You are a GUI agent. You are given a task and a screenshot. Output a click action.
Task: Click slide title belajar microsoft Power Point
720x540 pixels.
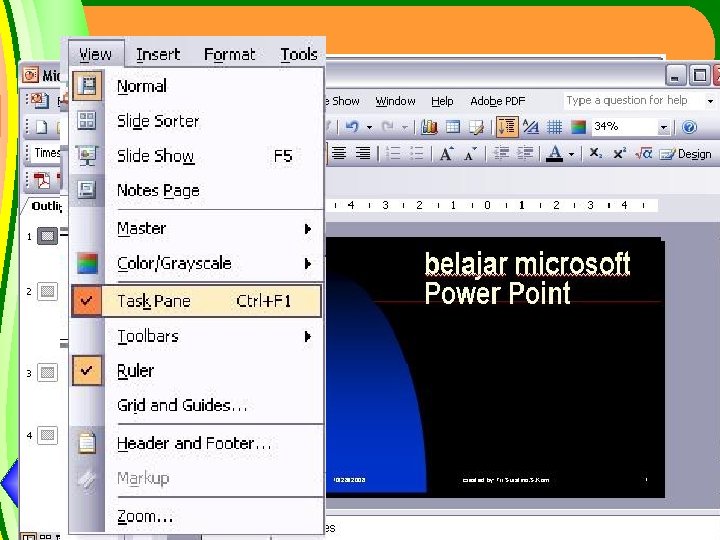pyautogui.click(x=527, y=278)
